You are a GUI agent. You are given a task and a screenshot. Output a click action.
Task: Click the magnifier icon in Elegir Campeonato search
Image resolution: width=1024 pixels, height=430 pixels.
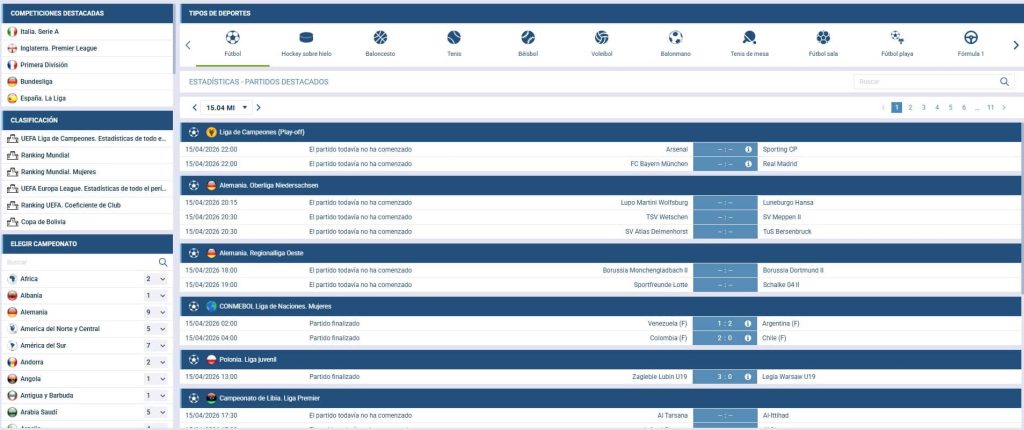[163, 262]
